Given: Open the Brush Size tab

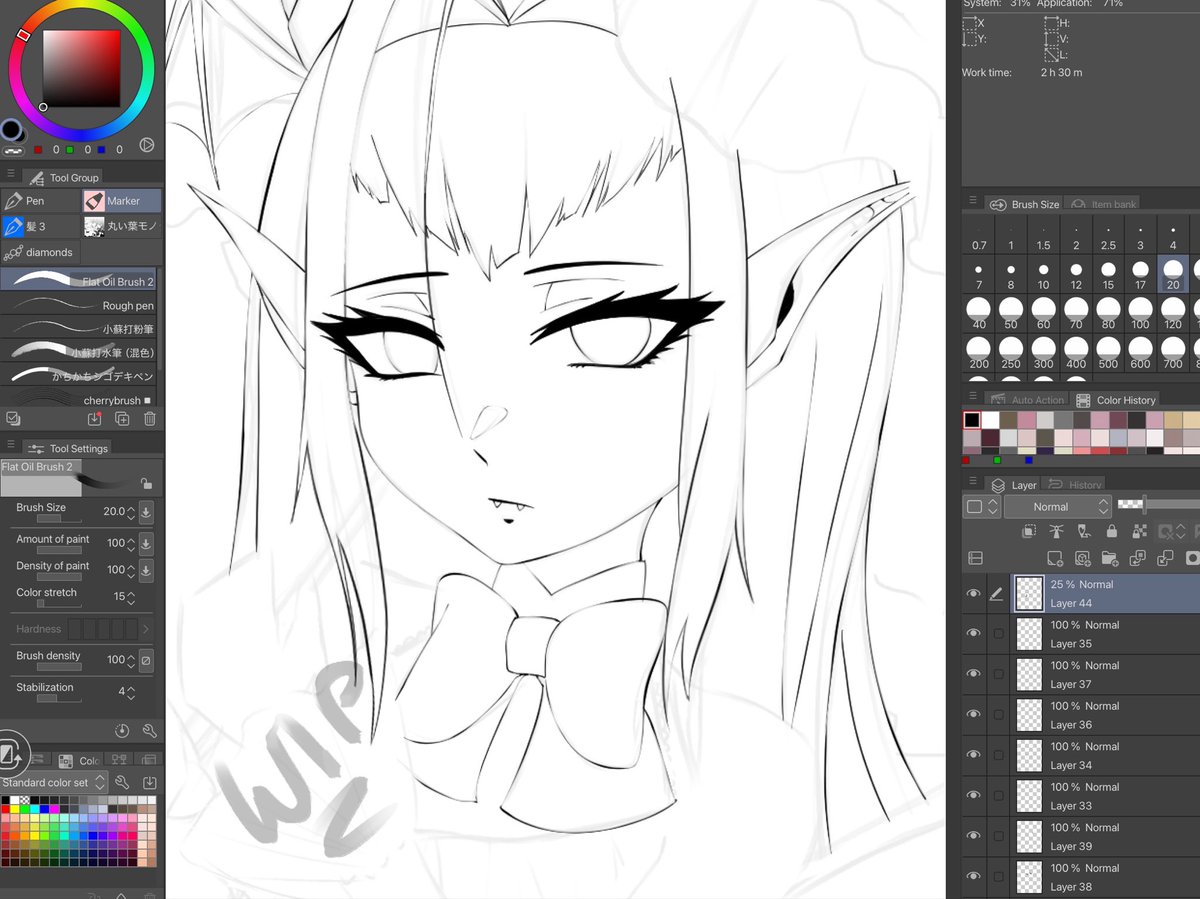Looking at the screenshot, I should (1024, 204).
